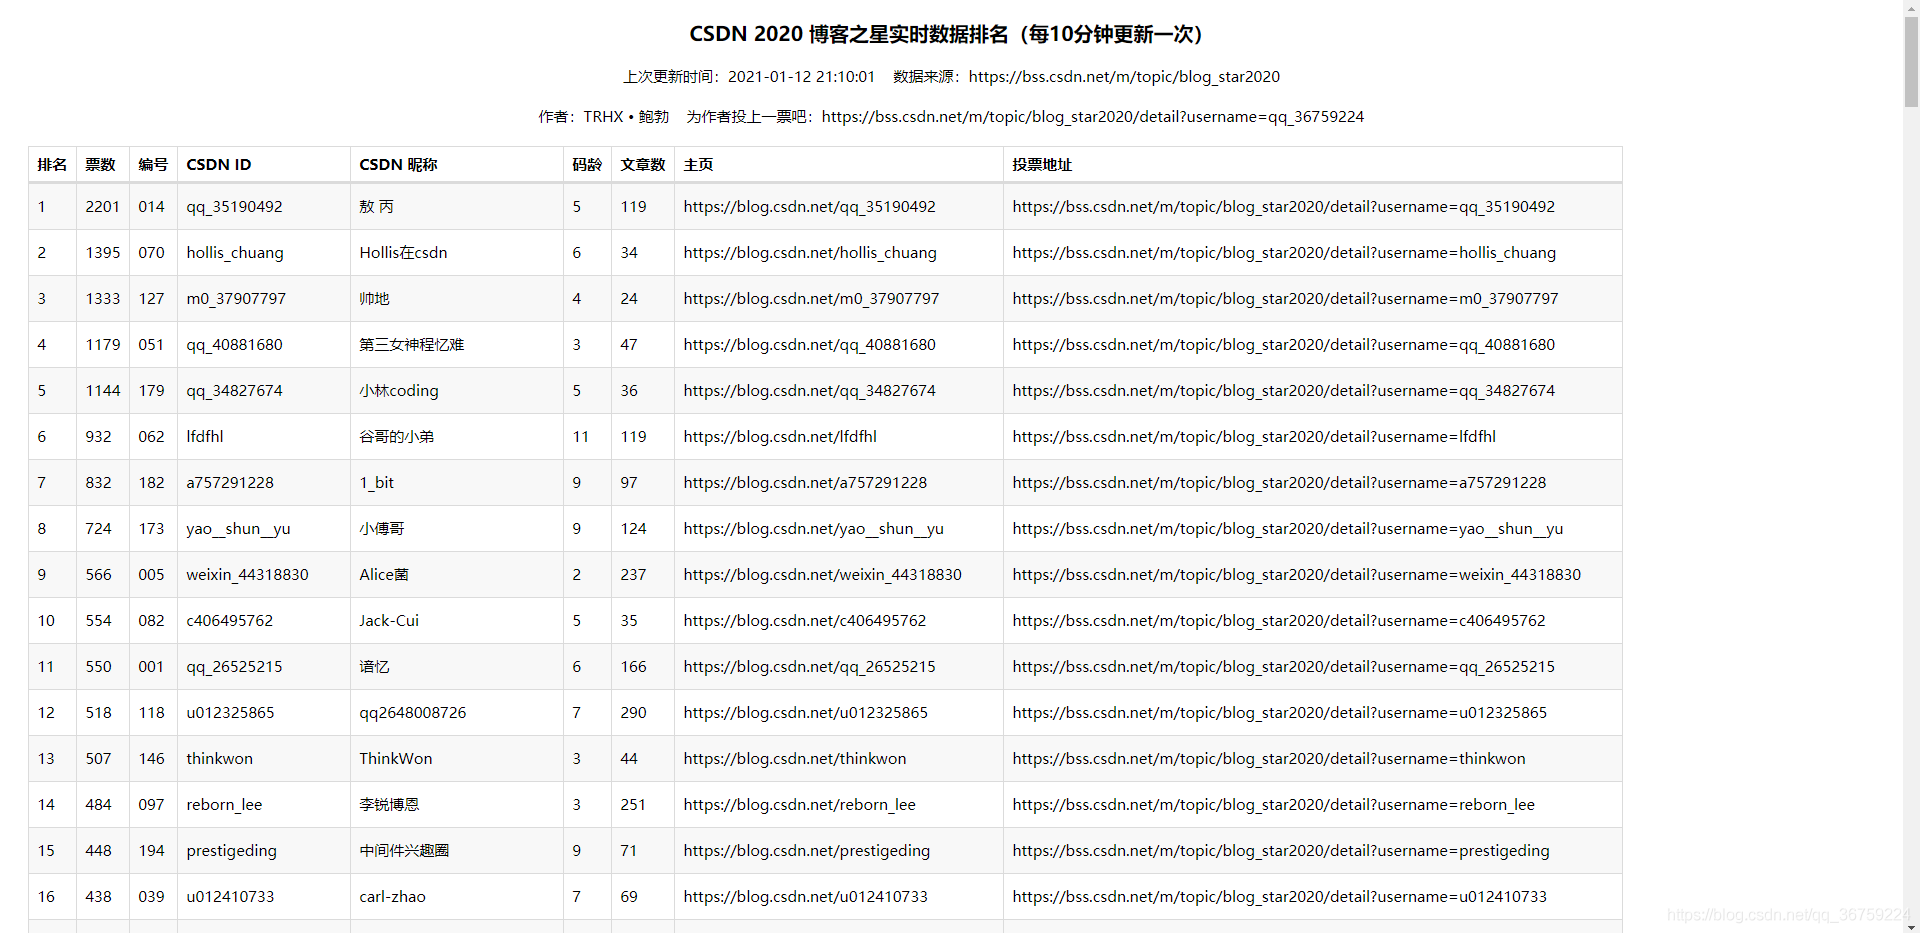The image size is (1920, 933).
Task: Select the nickname "carl-zhao"
Action: click(392, 897)
